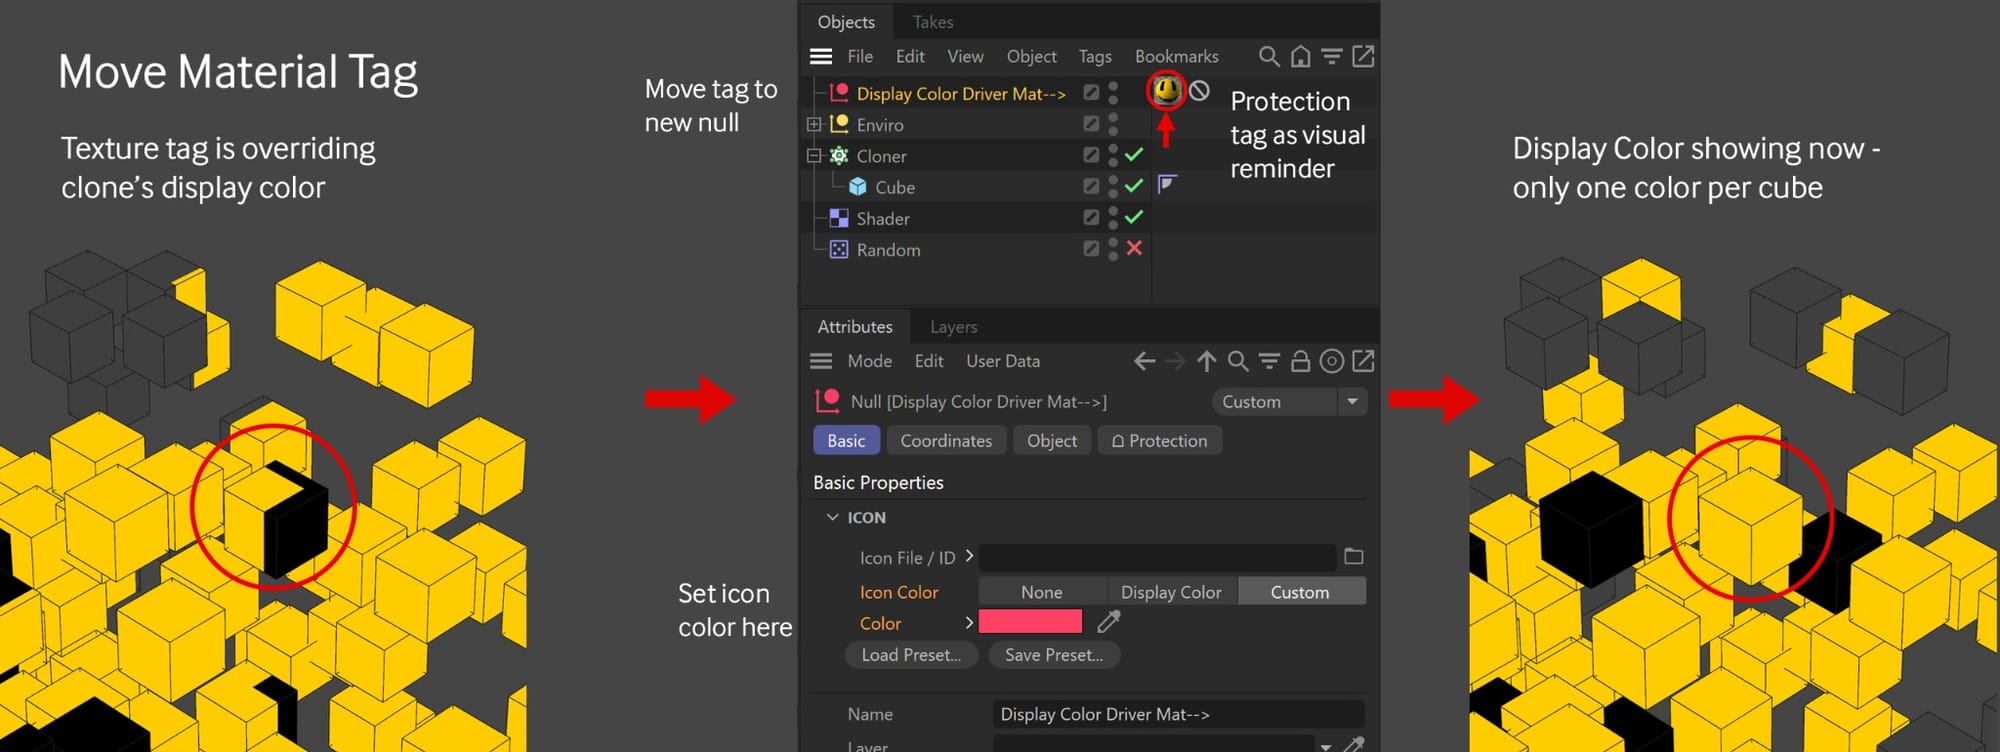Viewport: 2000px width, 752px height.
Task: Click the Random effector icon
Action: [x=839, y=249]
